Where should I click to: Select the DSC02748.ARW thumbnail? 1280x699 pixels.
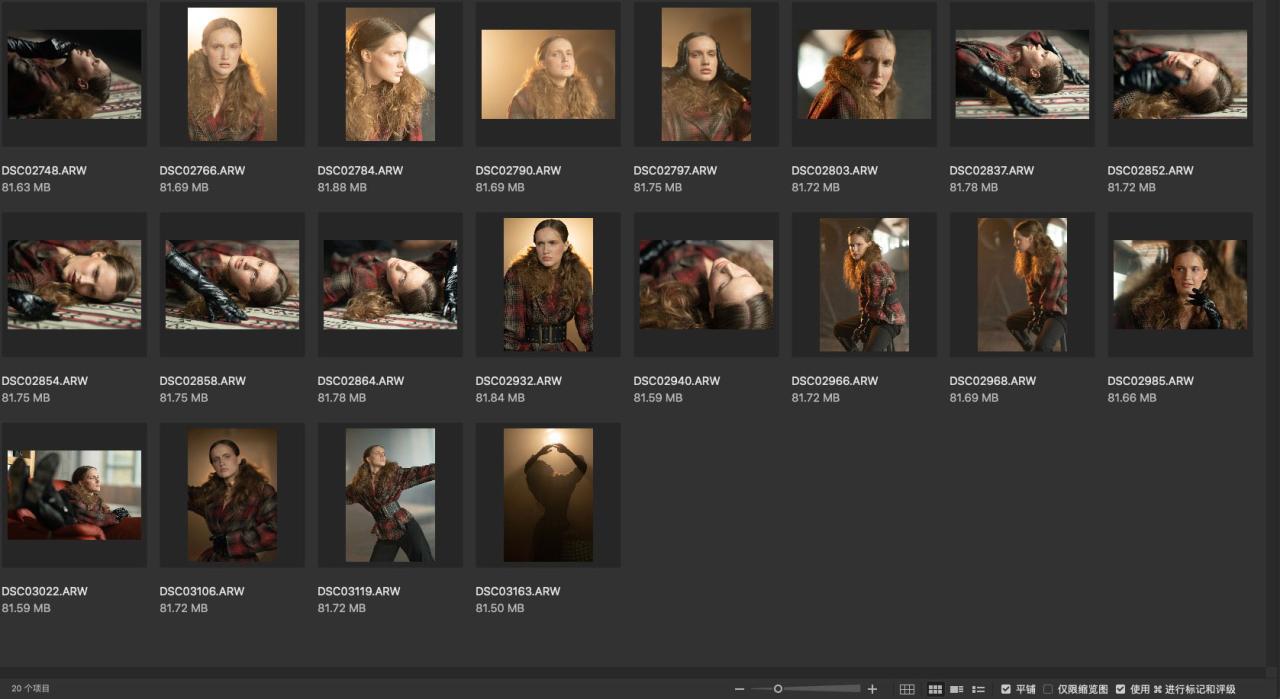click(x=74, y=74)
